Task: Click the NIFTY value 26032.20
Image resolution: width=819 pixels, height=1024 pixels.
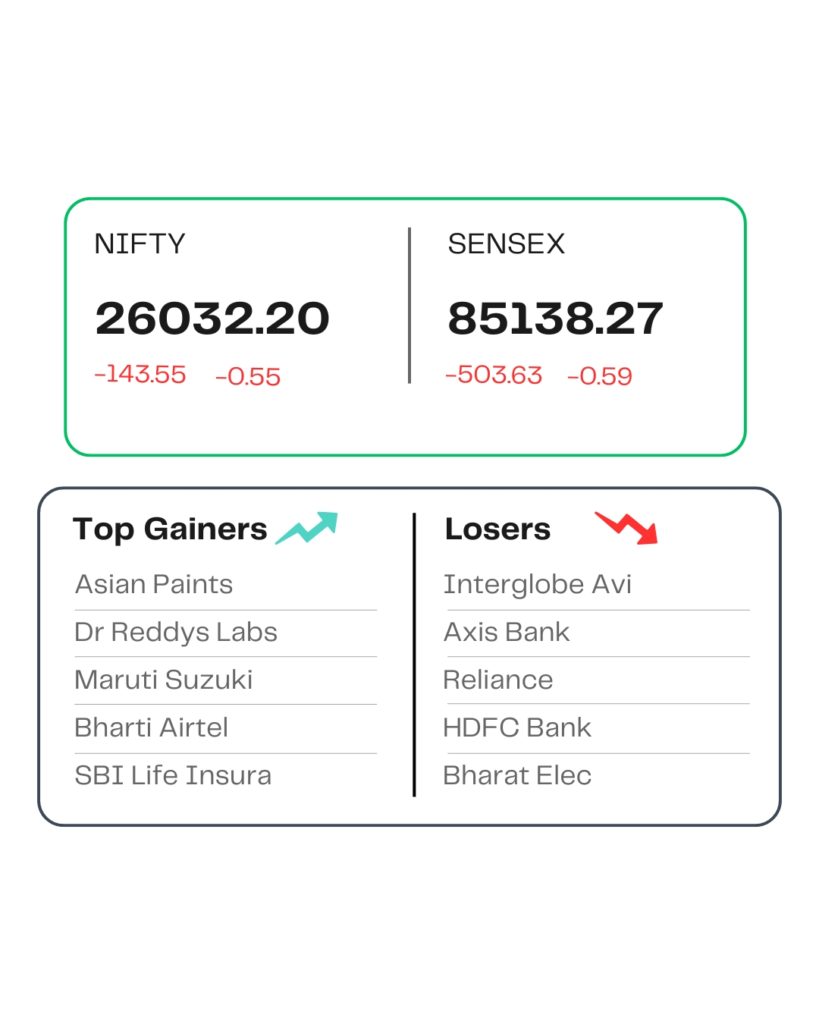Action: (x=212, y=319)
